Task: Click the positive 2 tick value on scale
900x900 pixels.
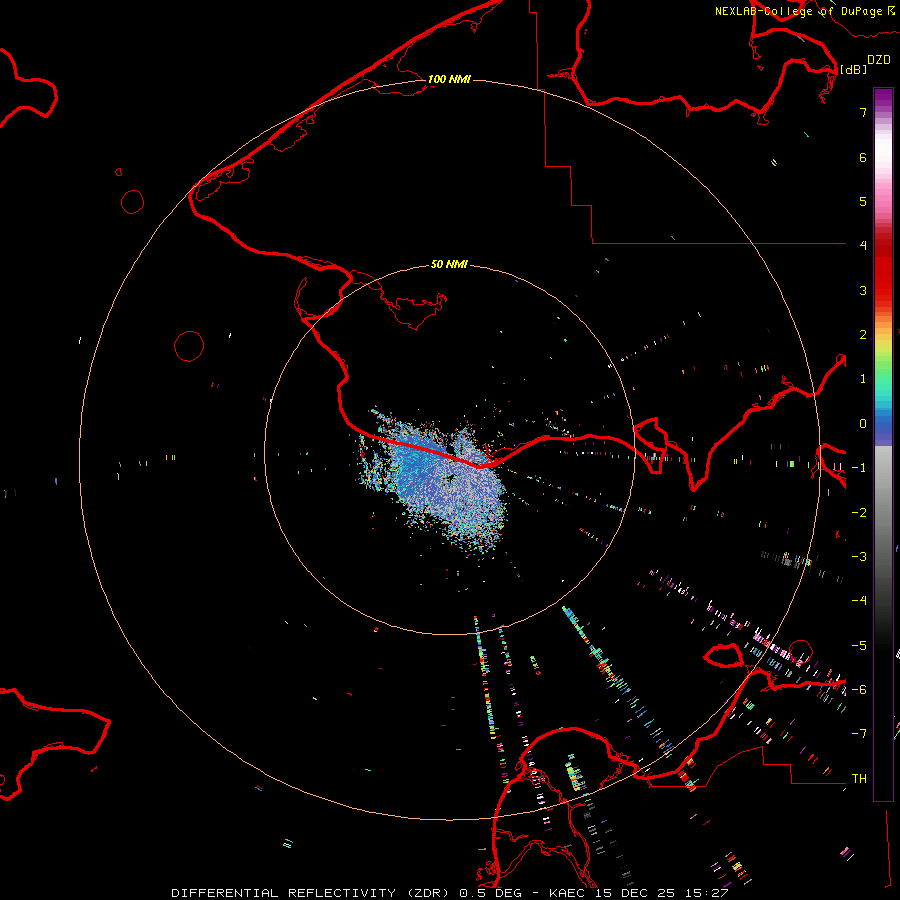Action: click(x=863, y=335)
